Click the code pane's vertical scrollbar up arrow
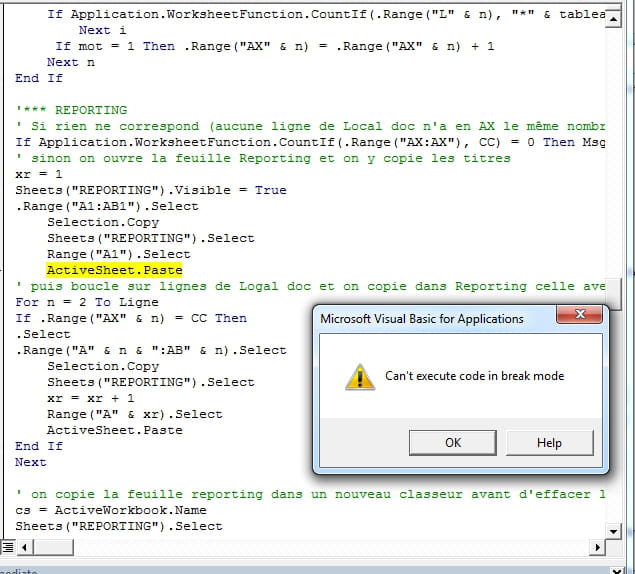Image resolution: width=635 pixels, height=574 pixels. pyautogui.click(x=614, y=19)
